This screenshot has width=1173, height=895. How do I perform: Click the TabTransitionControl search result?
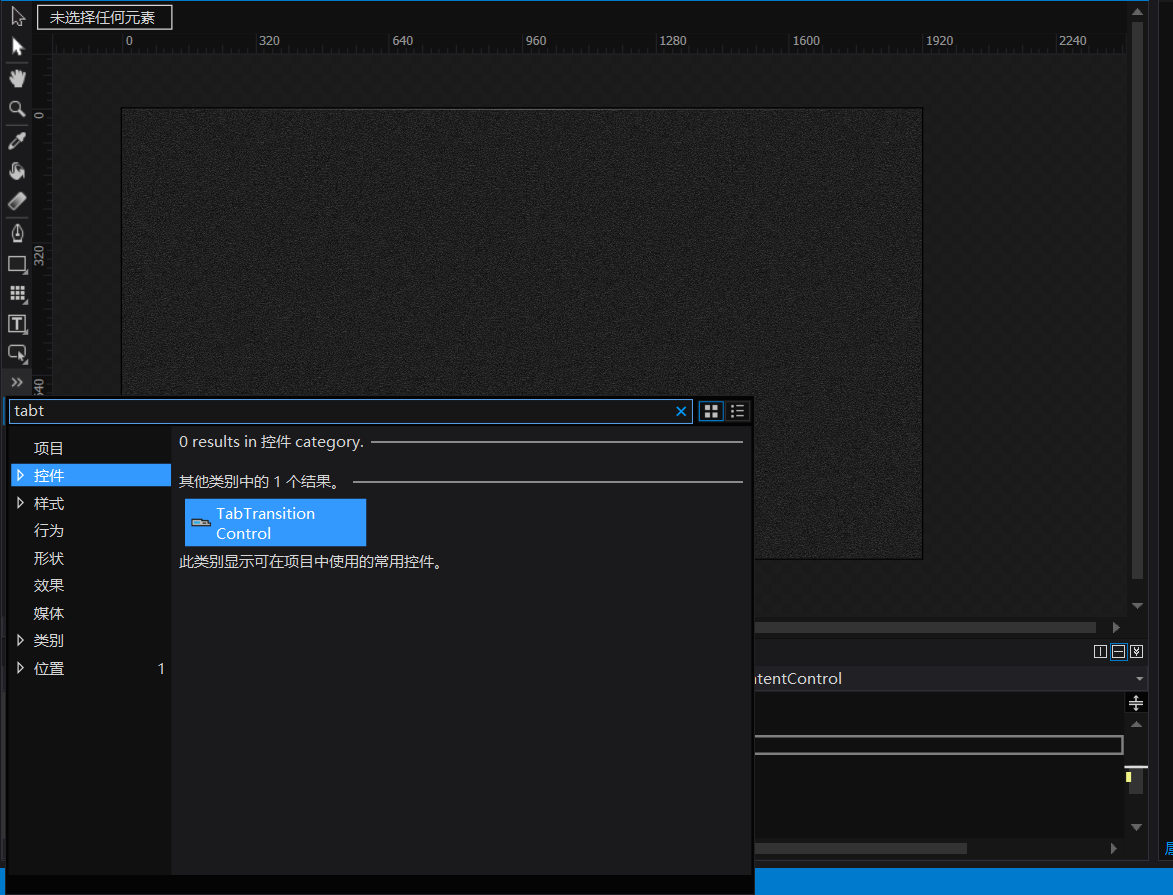[x=275, y=523]
